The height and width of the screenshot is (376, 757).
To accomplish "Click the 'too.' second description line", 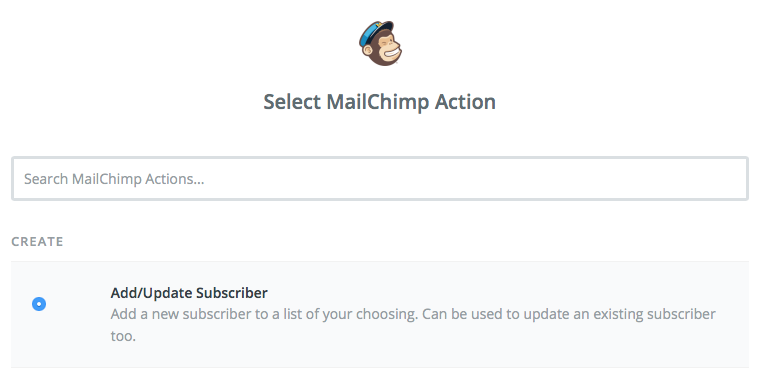I will [x=123, y=336].
